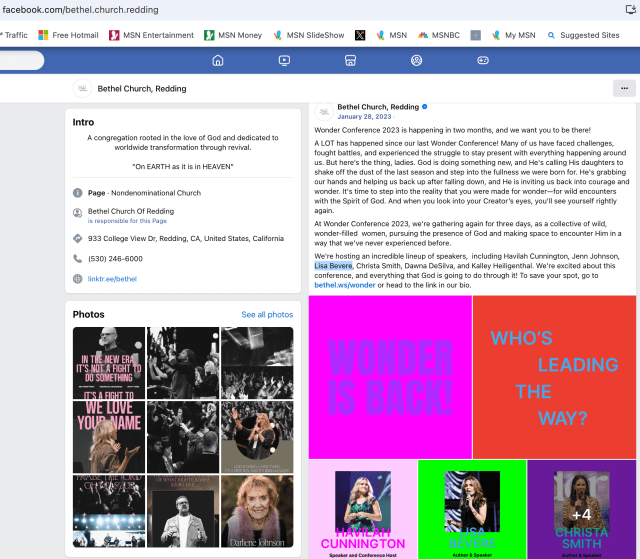Click the Bethel Church page avatar in header
This screenshot has height=559, width=640.
[82, 88]
